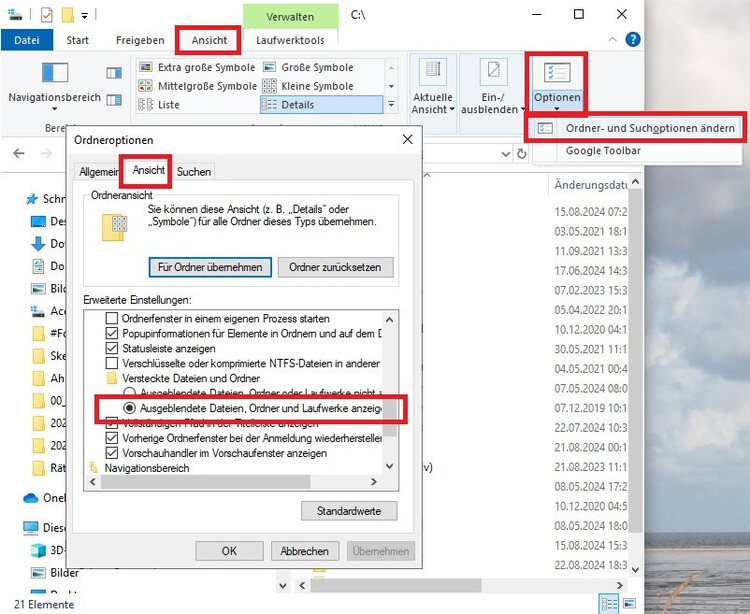The width and height of the screenshot is (750, 614).
Task: Click the Abbrechen button
Action: pyautogui.click(x=304, y=551)
